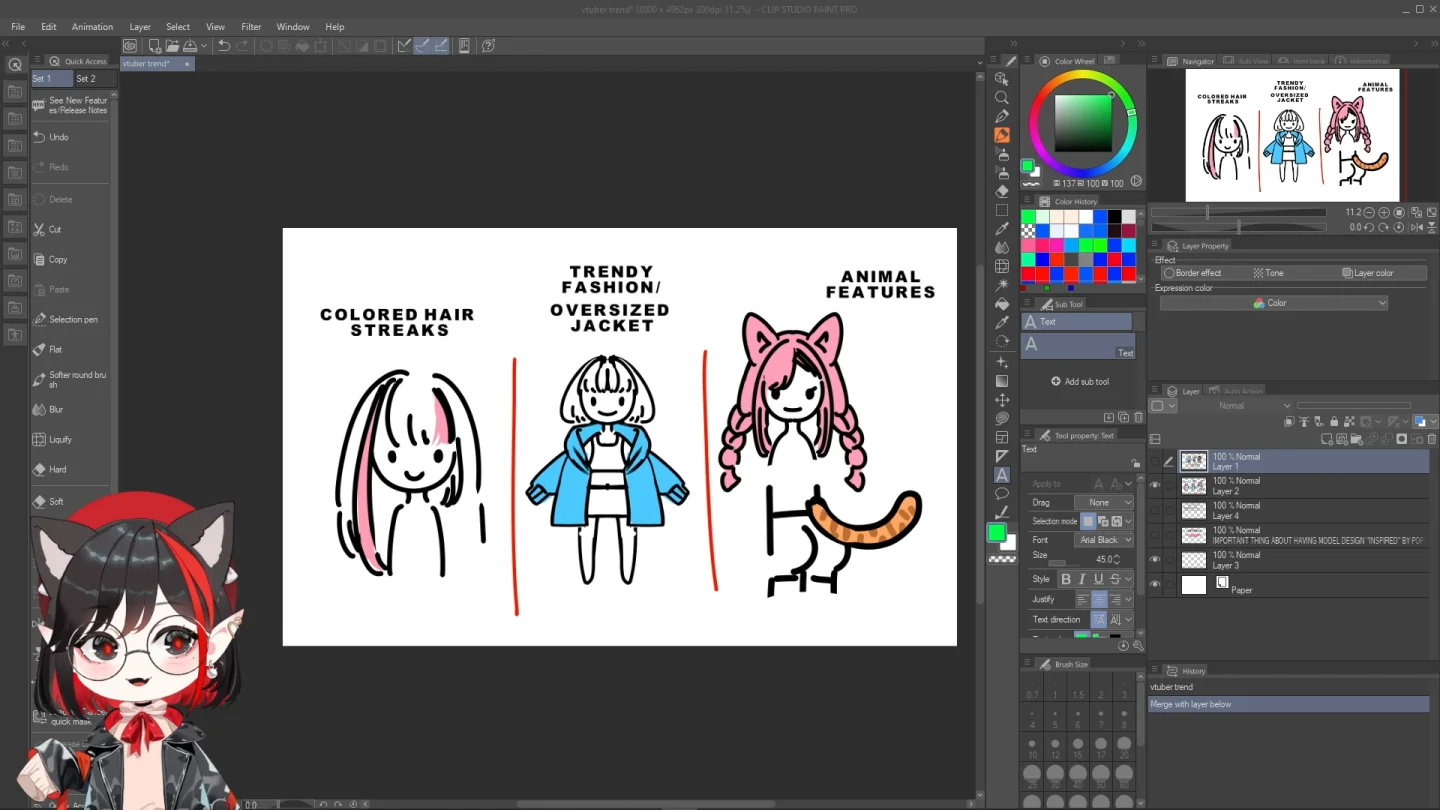Open the File menu
The image size is (1440, 810).
tap(18, 27)
